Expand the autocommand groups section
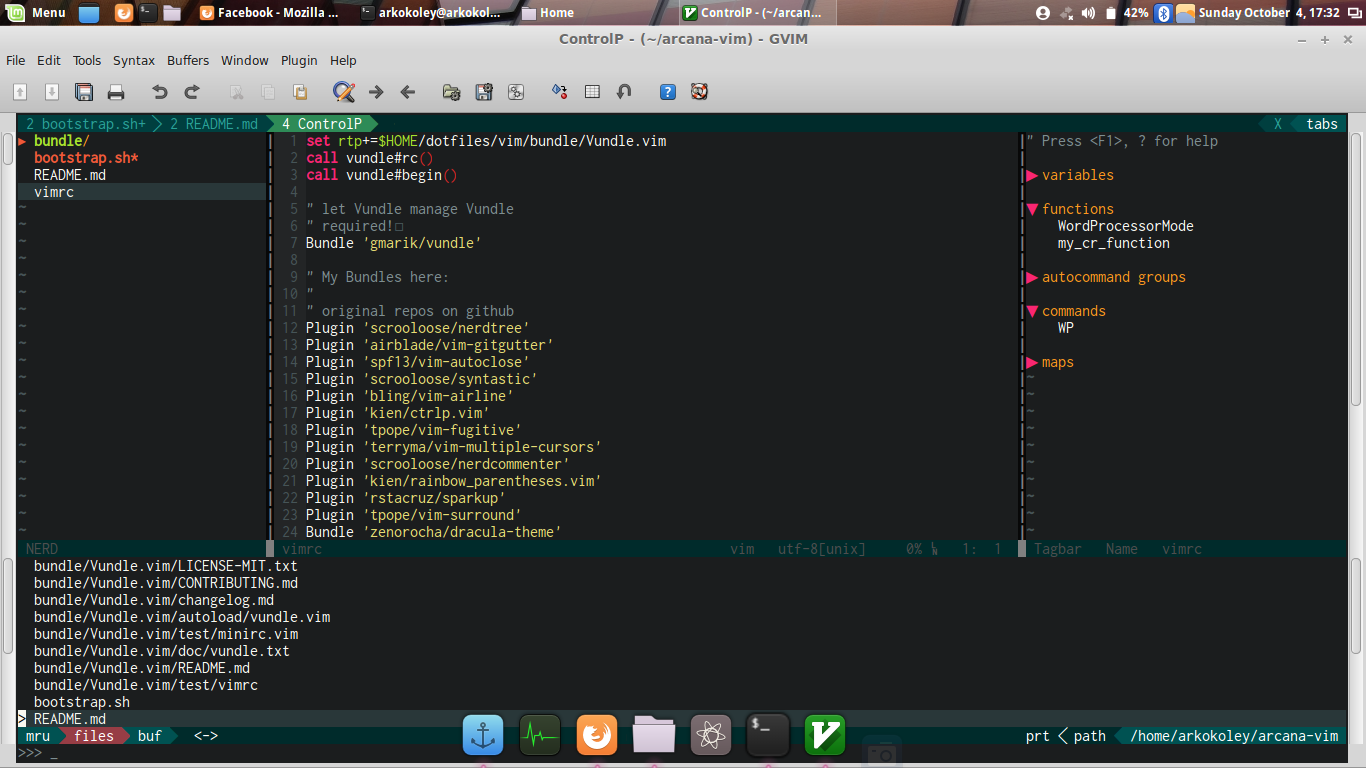 point(1032,277)
